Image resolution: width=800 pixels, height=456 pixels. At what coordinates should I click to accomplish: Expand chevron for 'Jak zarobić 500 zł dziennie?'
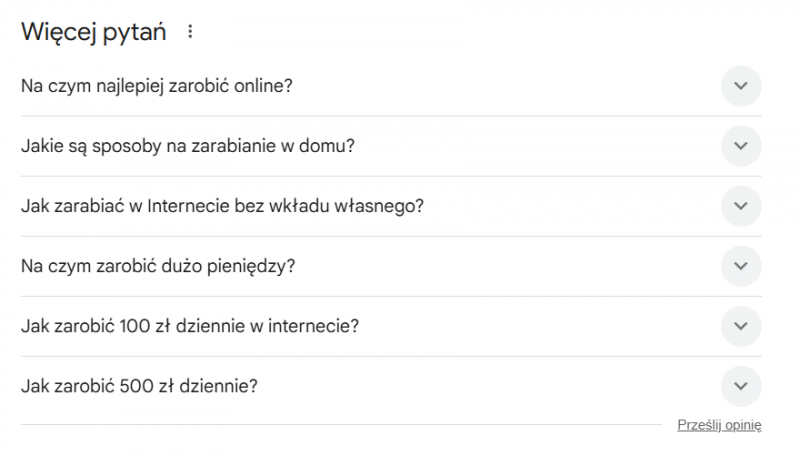coord(741,386)
